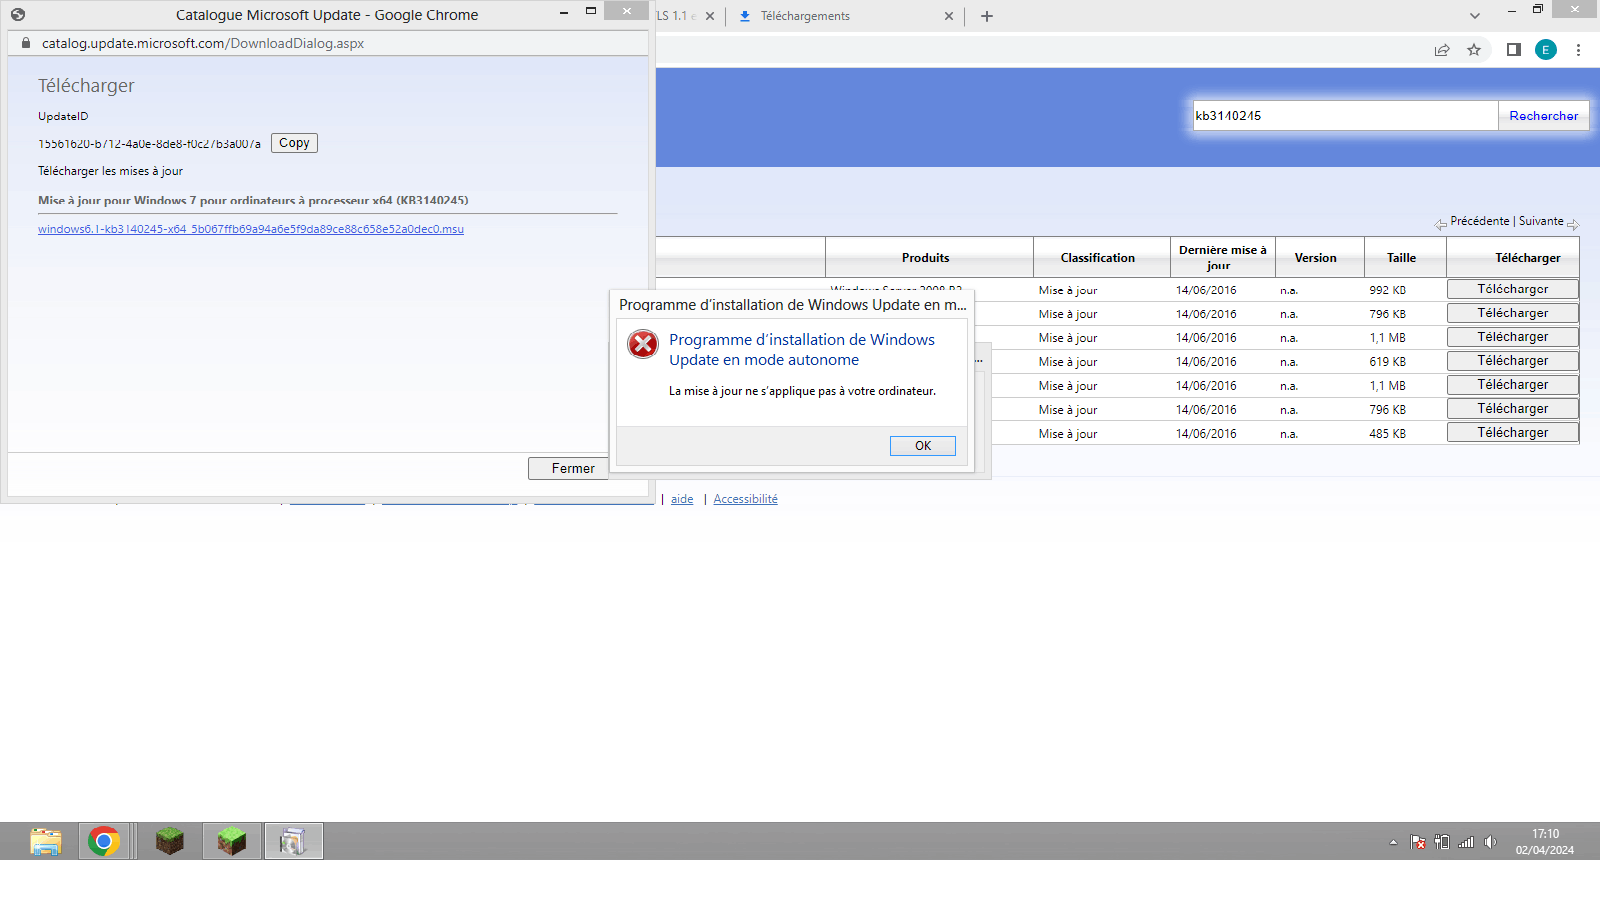Sort by Dernière mise à jour header

point(1223,258)
